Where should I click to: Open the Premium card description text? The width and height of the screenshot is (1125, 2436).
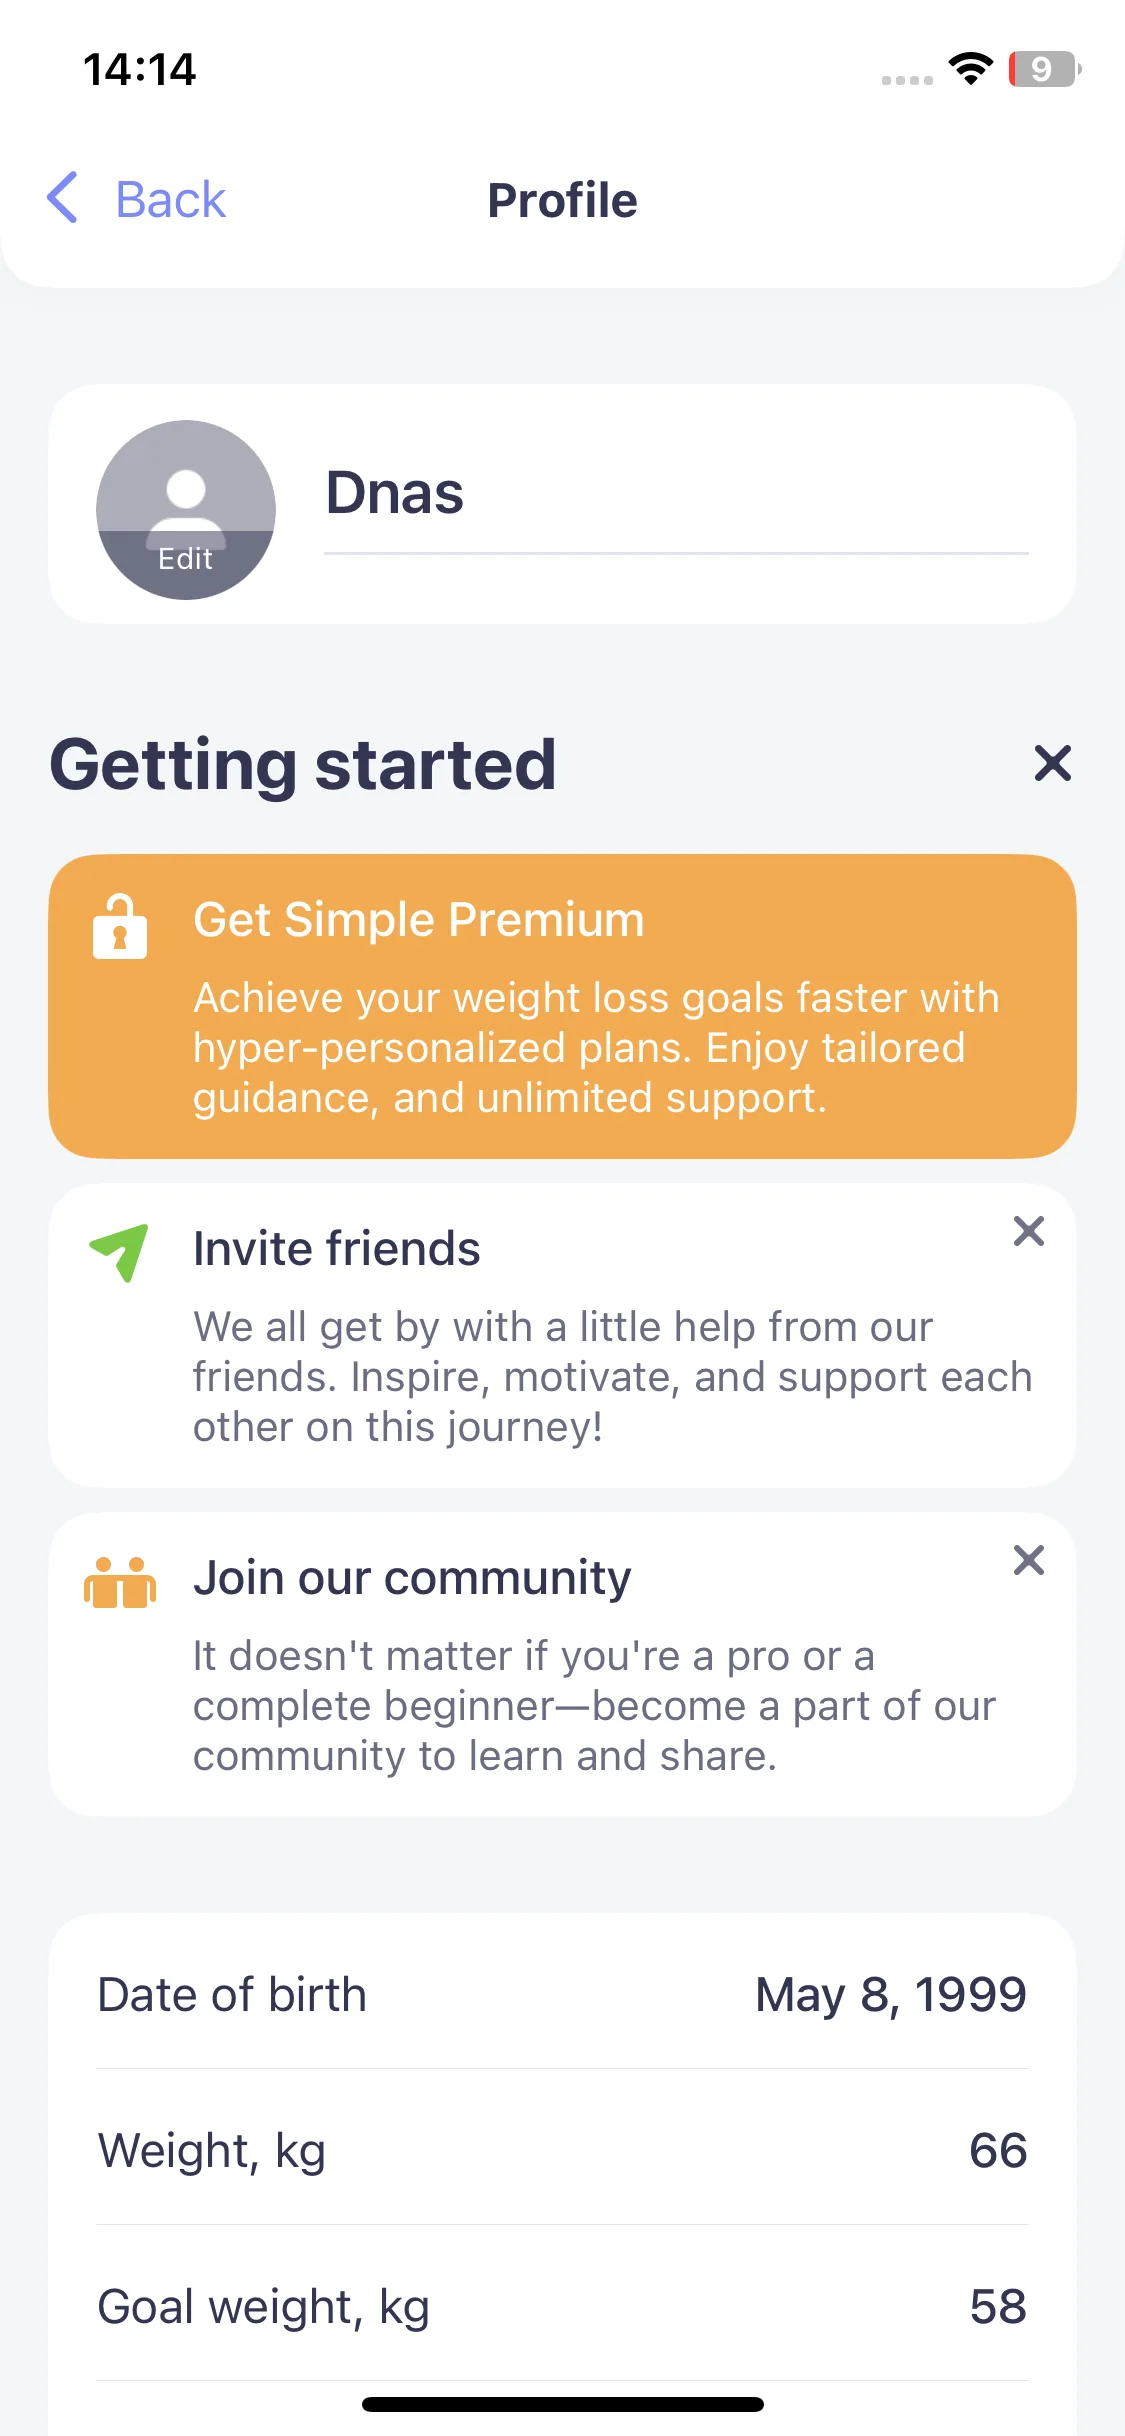point(596,1047)
